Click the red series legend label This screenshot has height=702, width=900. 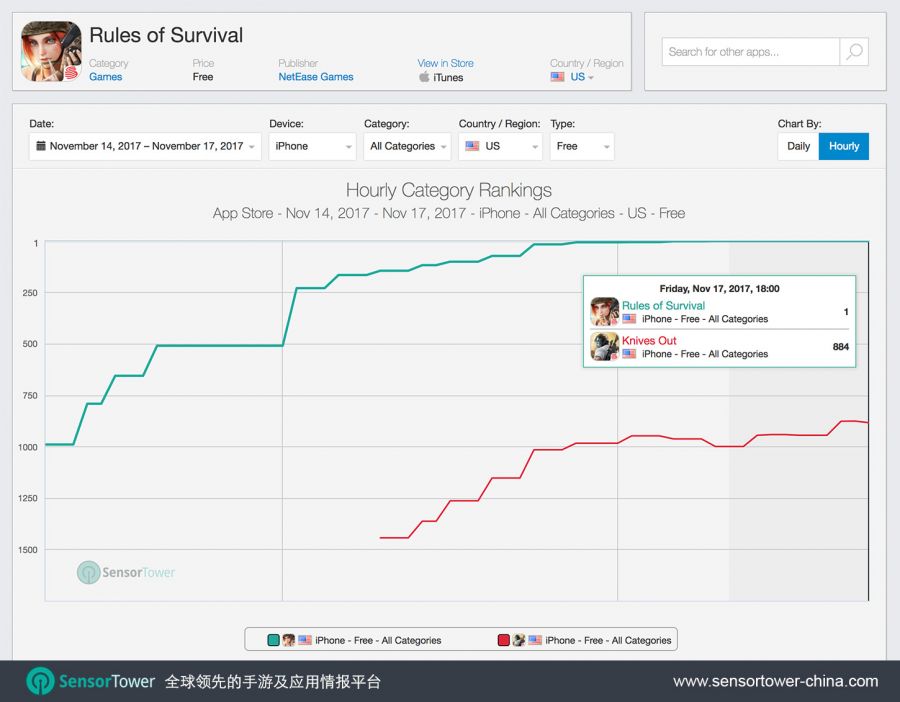pos(608,640)
